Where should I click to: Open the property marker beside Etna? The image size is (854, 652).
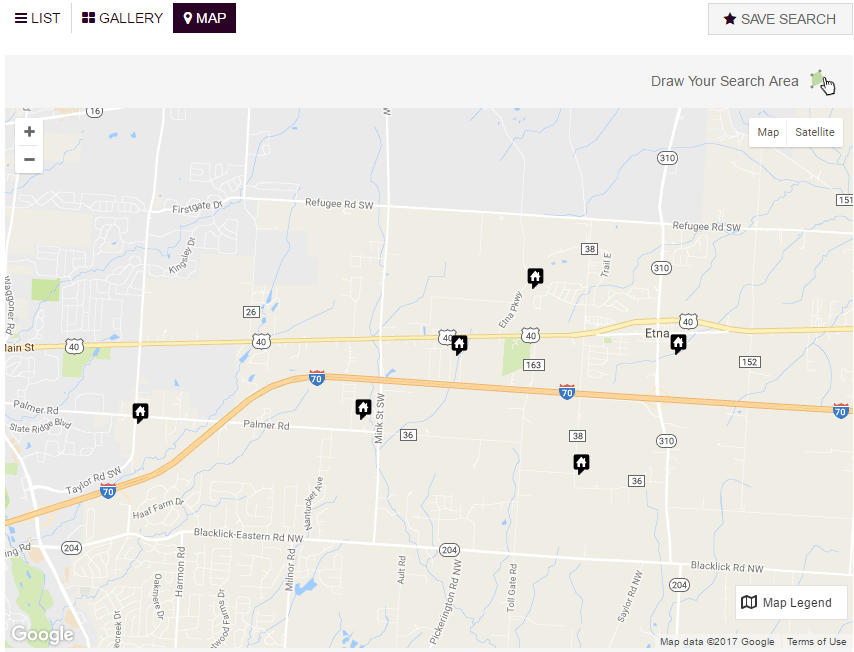coord(678,343)
